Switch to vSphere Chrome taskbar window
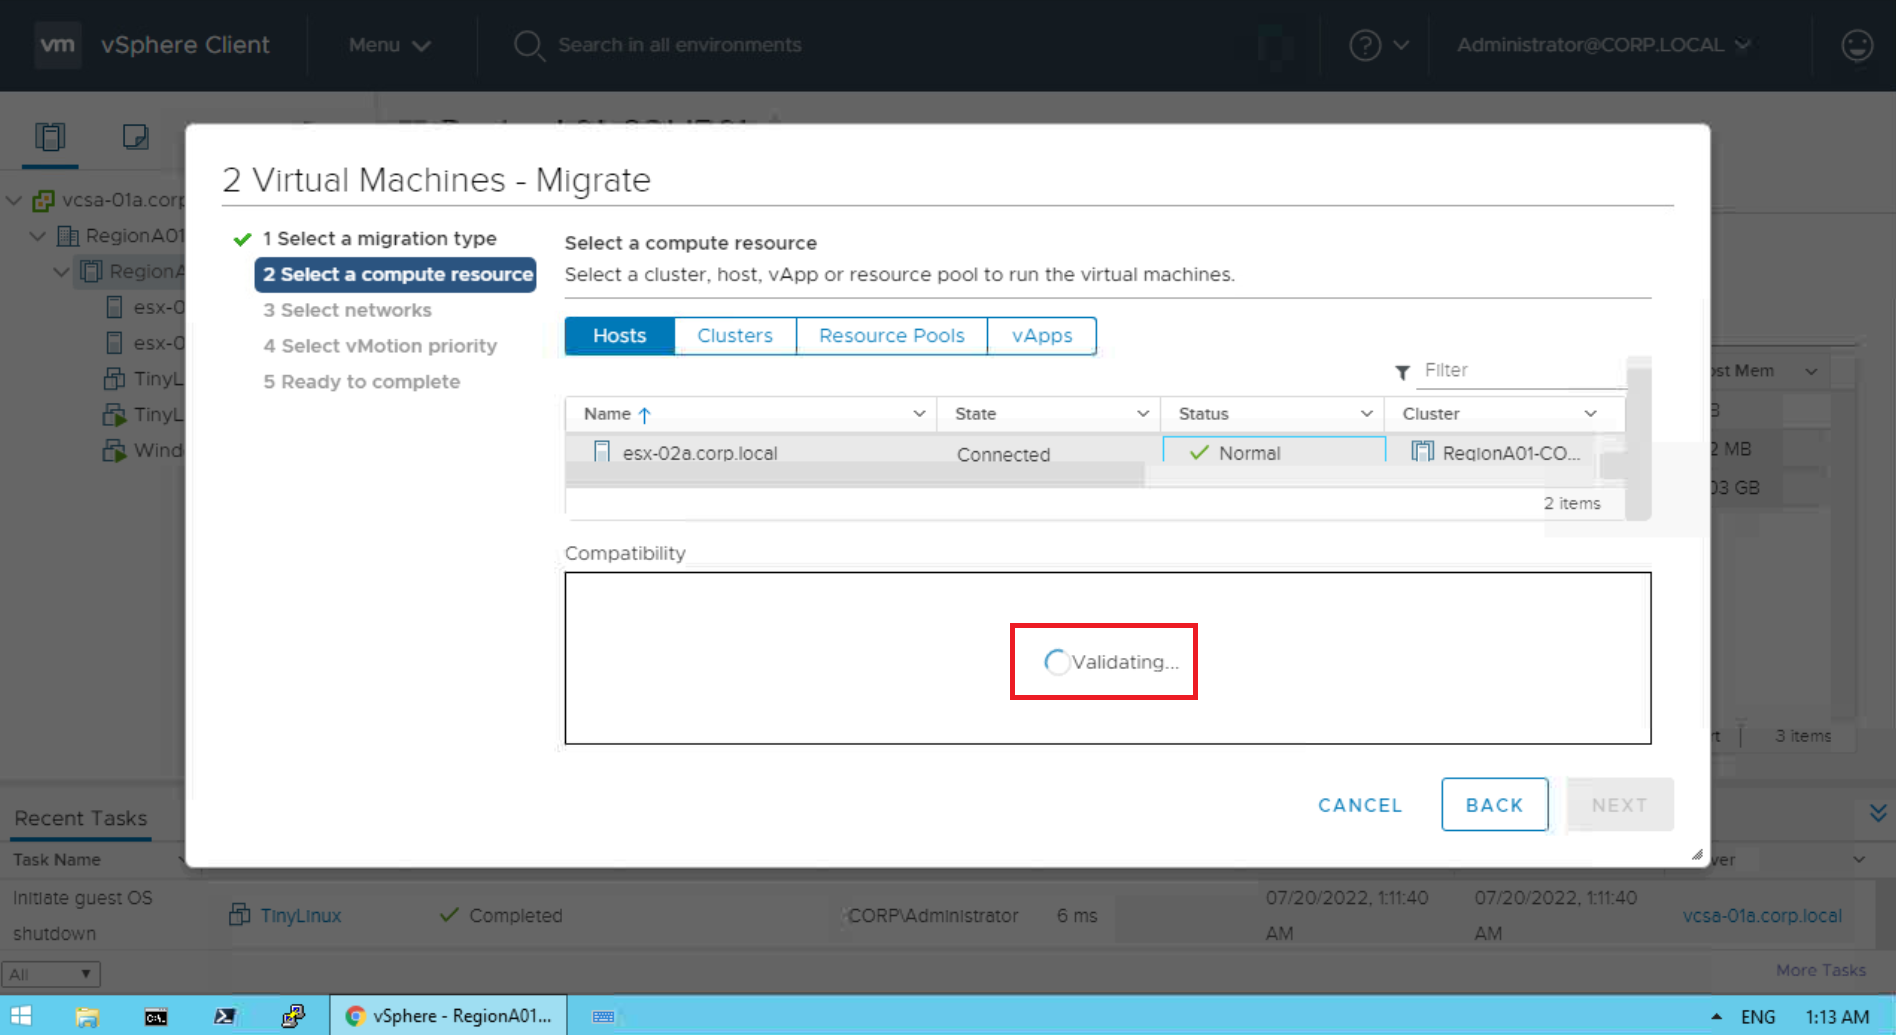This screenshot has height=1035, width=1896. point(448,1016)
